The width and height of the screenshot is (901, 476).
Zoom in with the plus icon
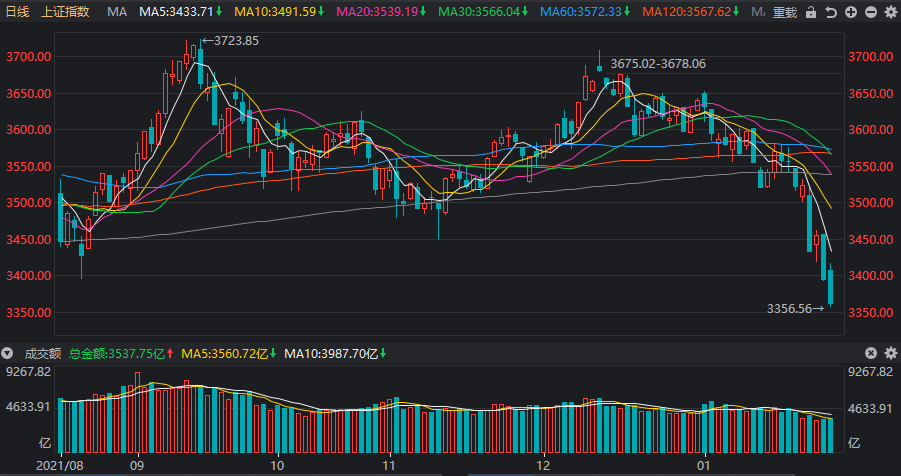click(x=851, y=12)
